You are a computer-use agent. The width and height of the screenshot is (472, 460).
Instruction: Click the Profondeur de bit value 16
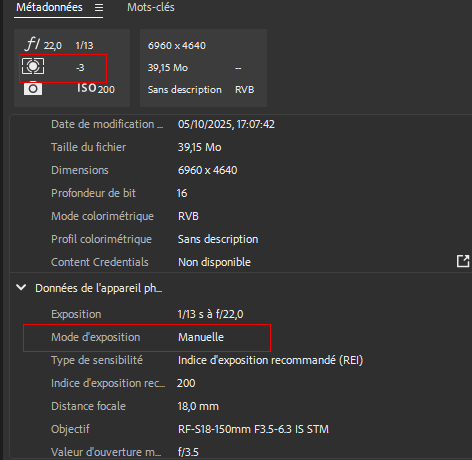click(182, 193)
